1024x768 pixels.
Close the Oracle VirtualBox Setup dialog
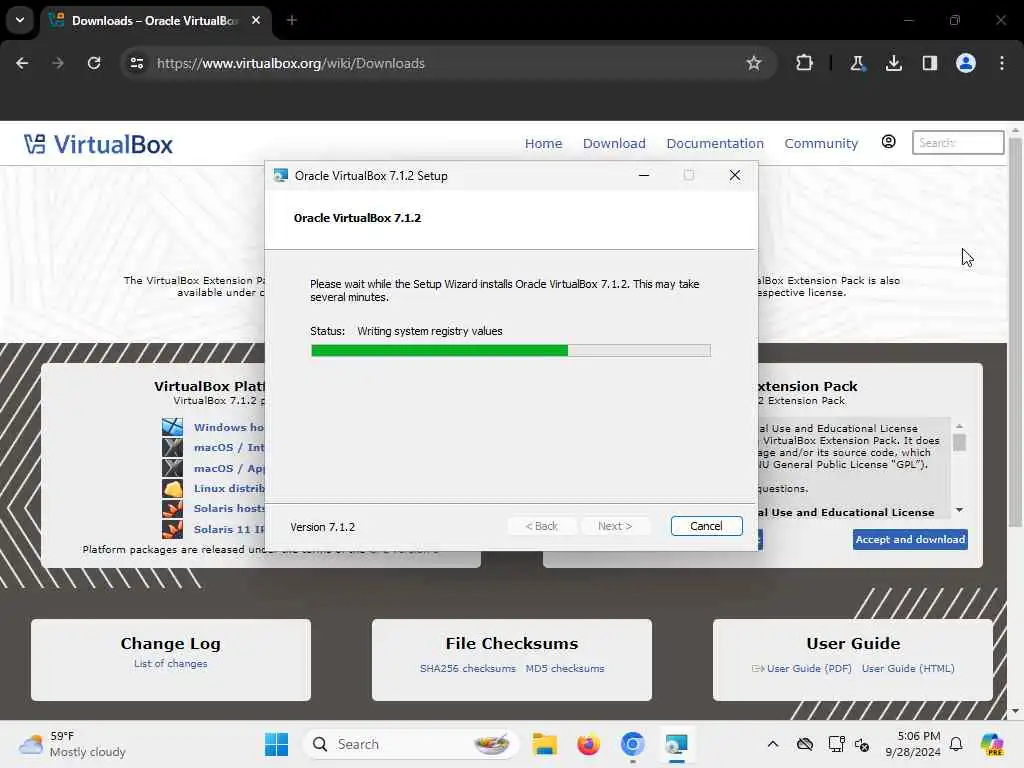coord(735,175)
